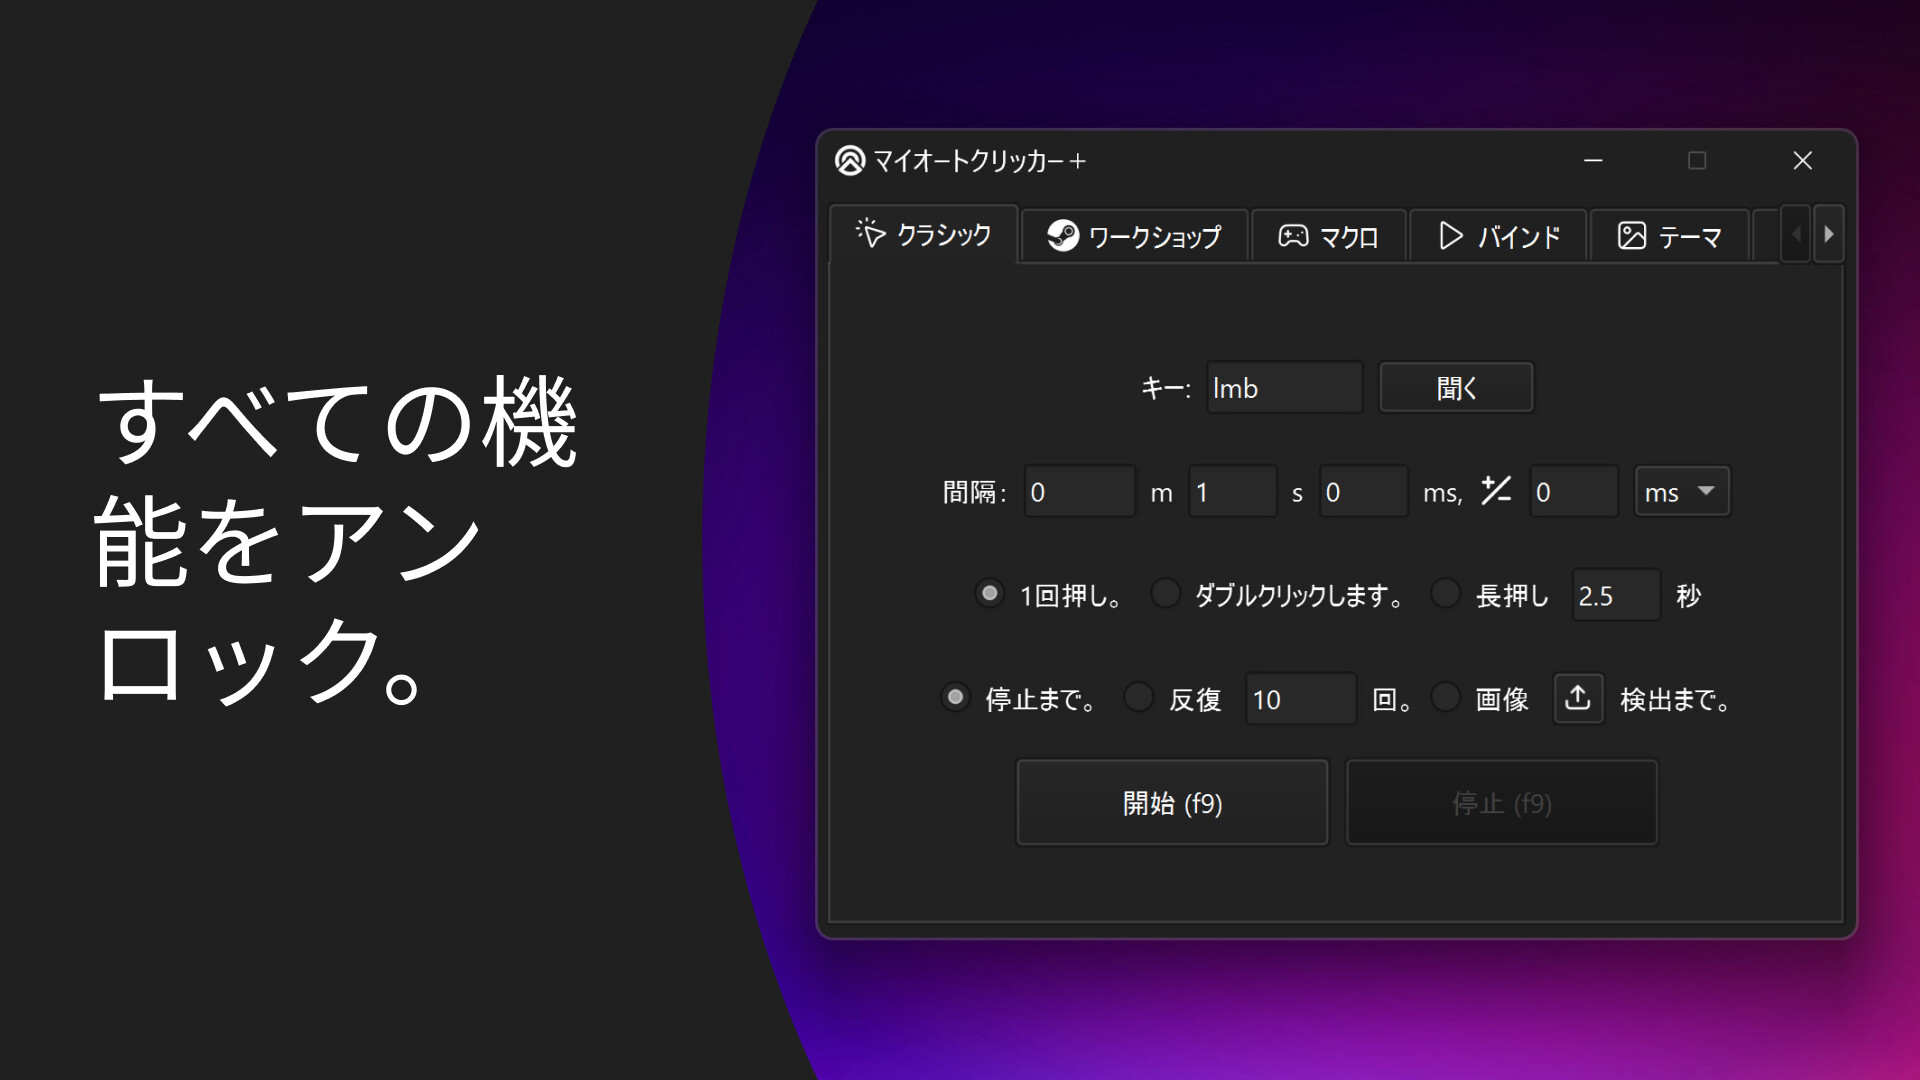
Task: Click the tab scroll right arrow
Action: point(1829,234)
